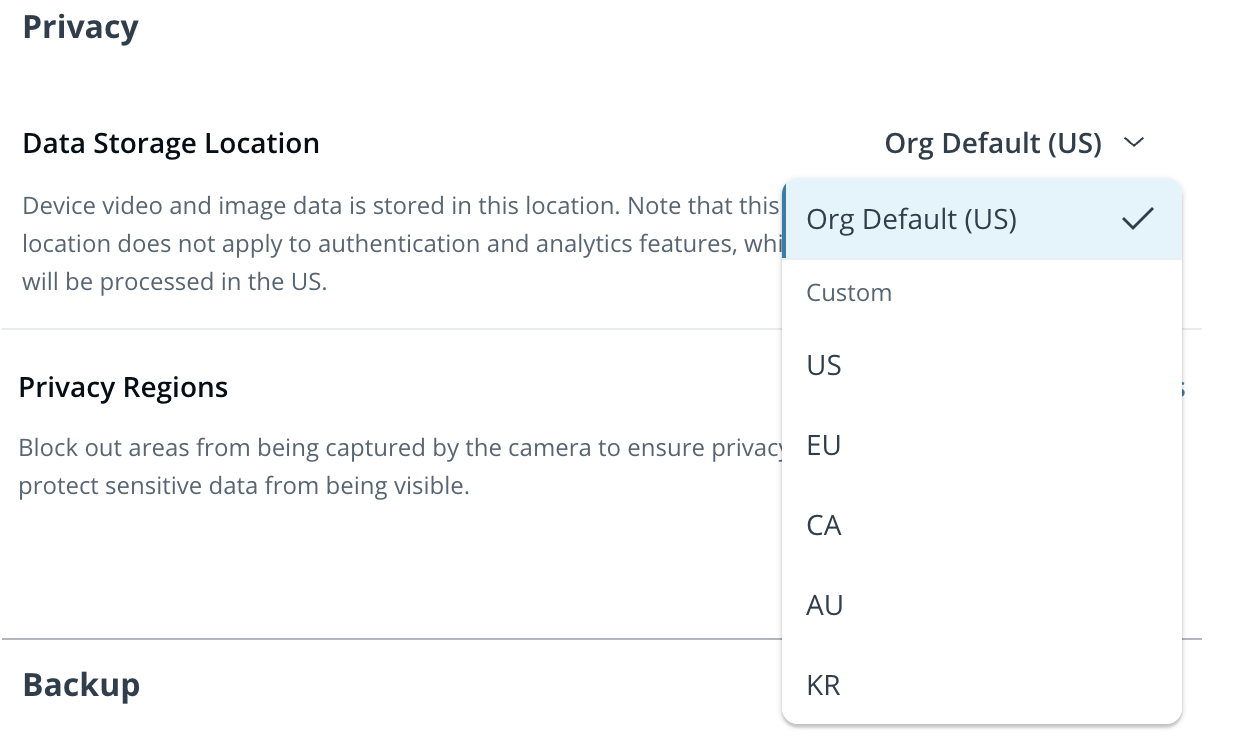The image size is (1240, 750).
Task: Click the Data Storage Location label
Action: pos(171,144)
